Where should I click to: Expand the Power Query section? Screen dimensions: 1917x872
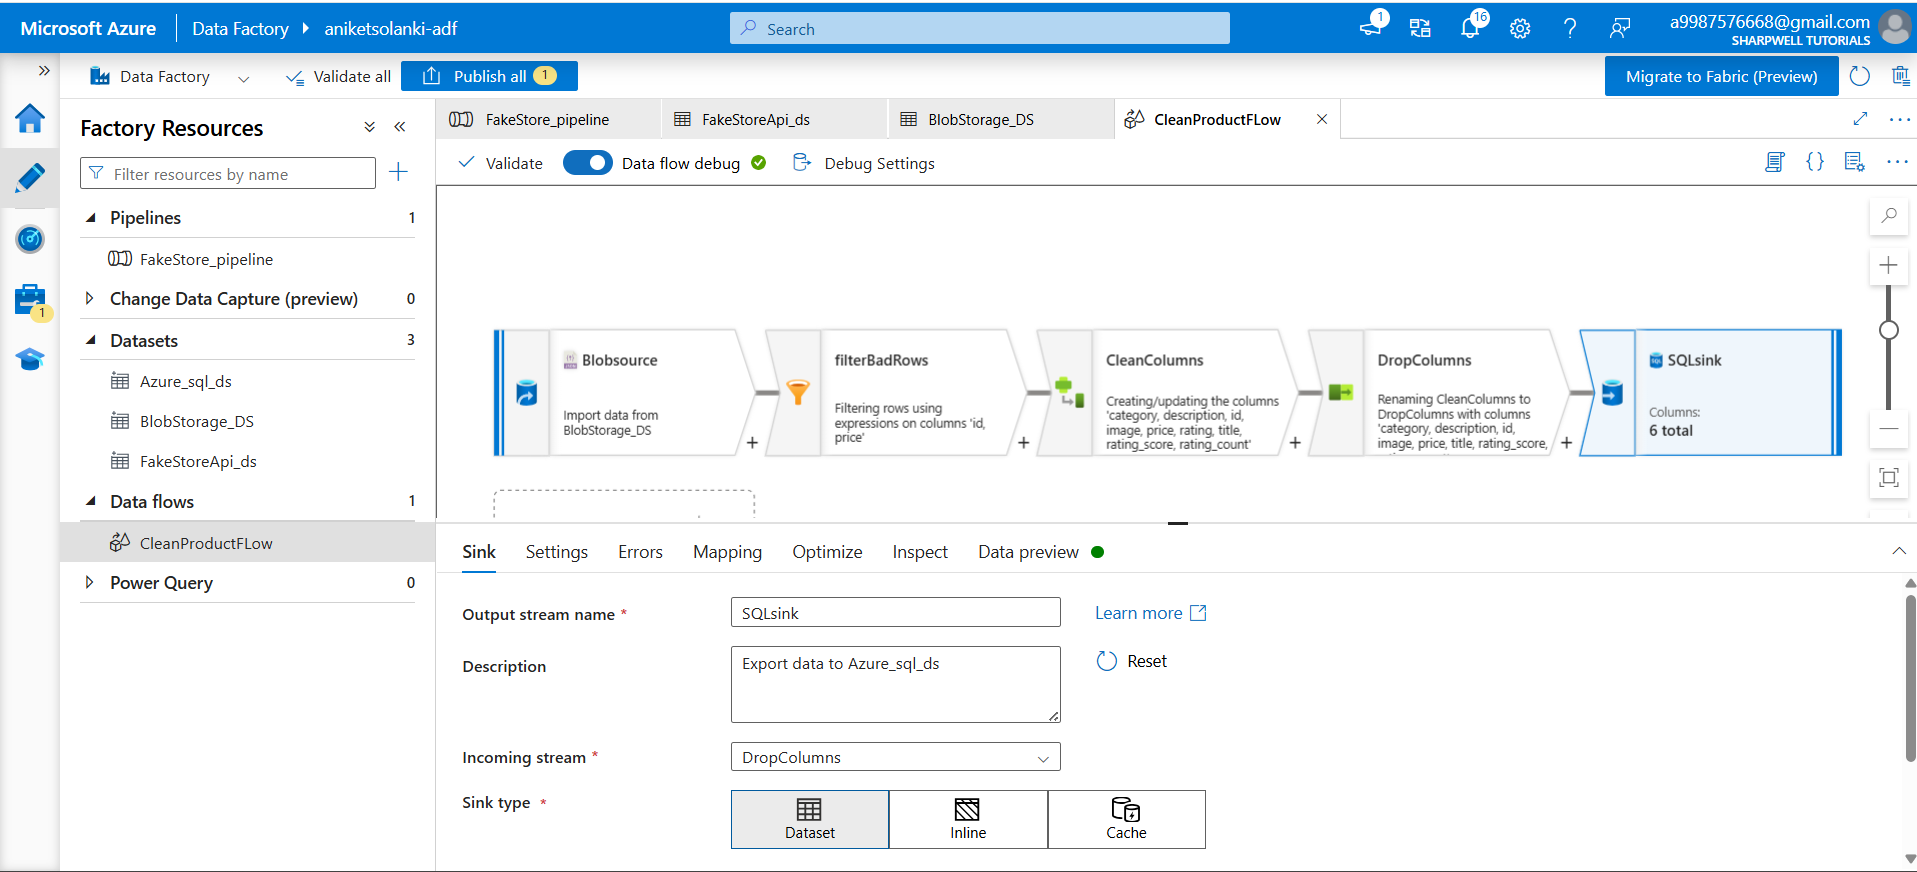click(90, 582)
